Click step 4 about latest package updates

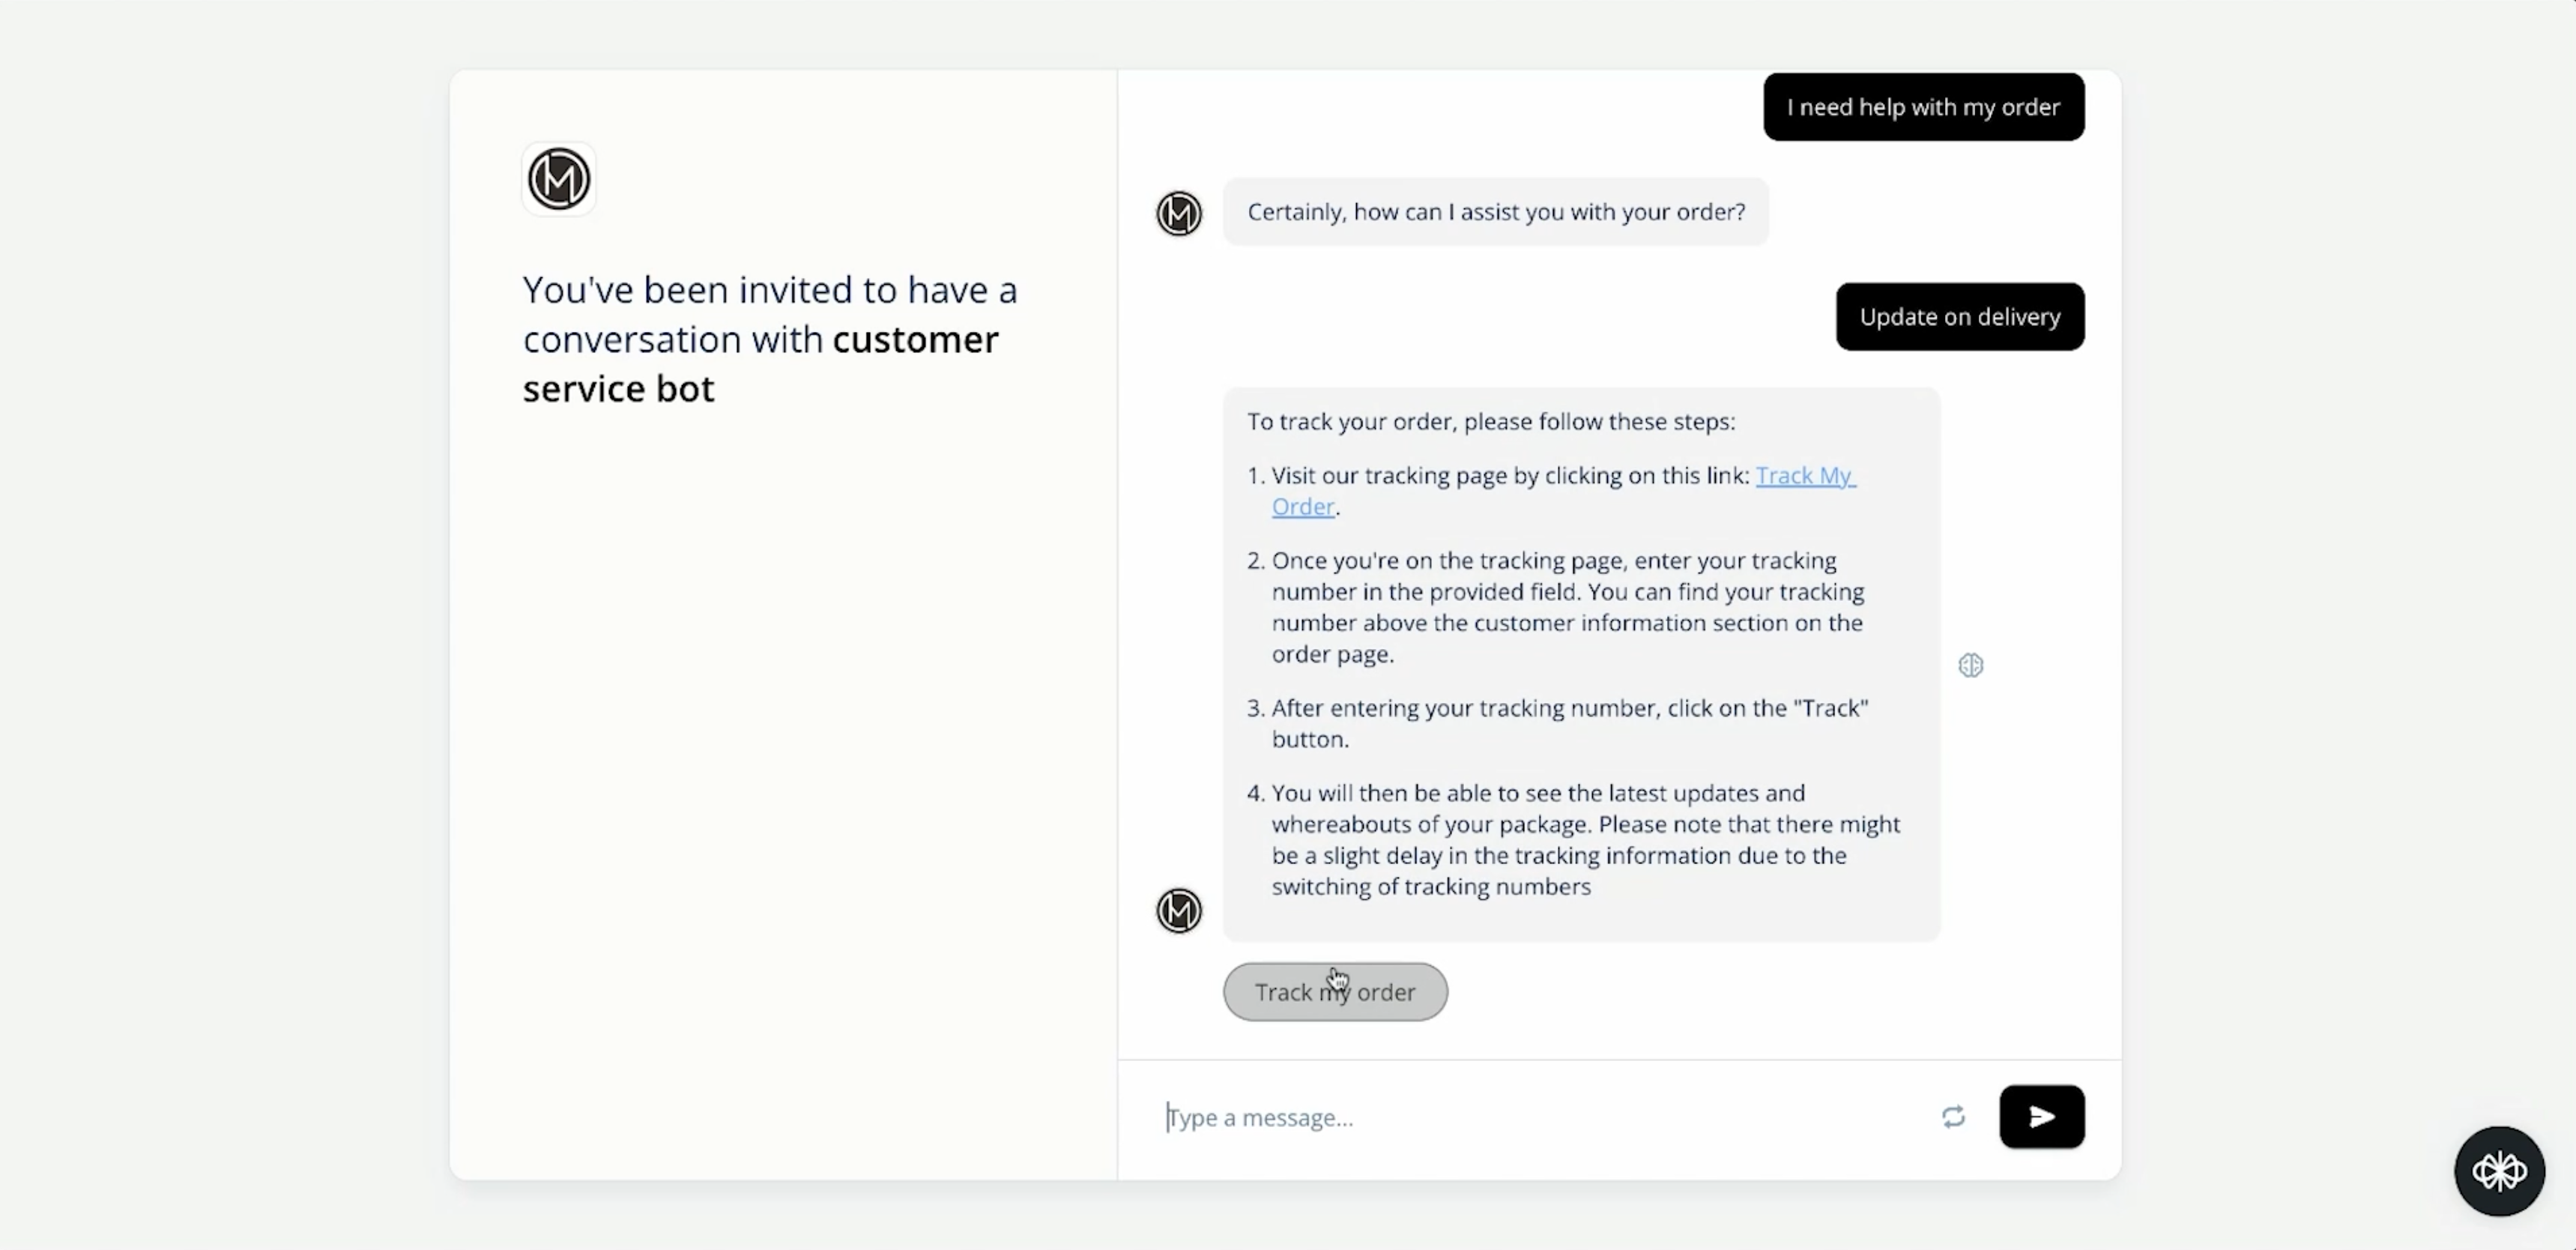(1585, 840)
